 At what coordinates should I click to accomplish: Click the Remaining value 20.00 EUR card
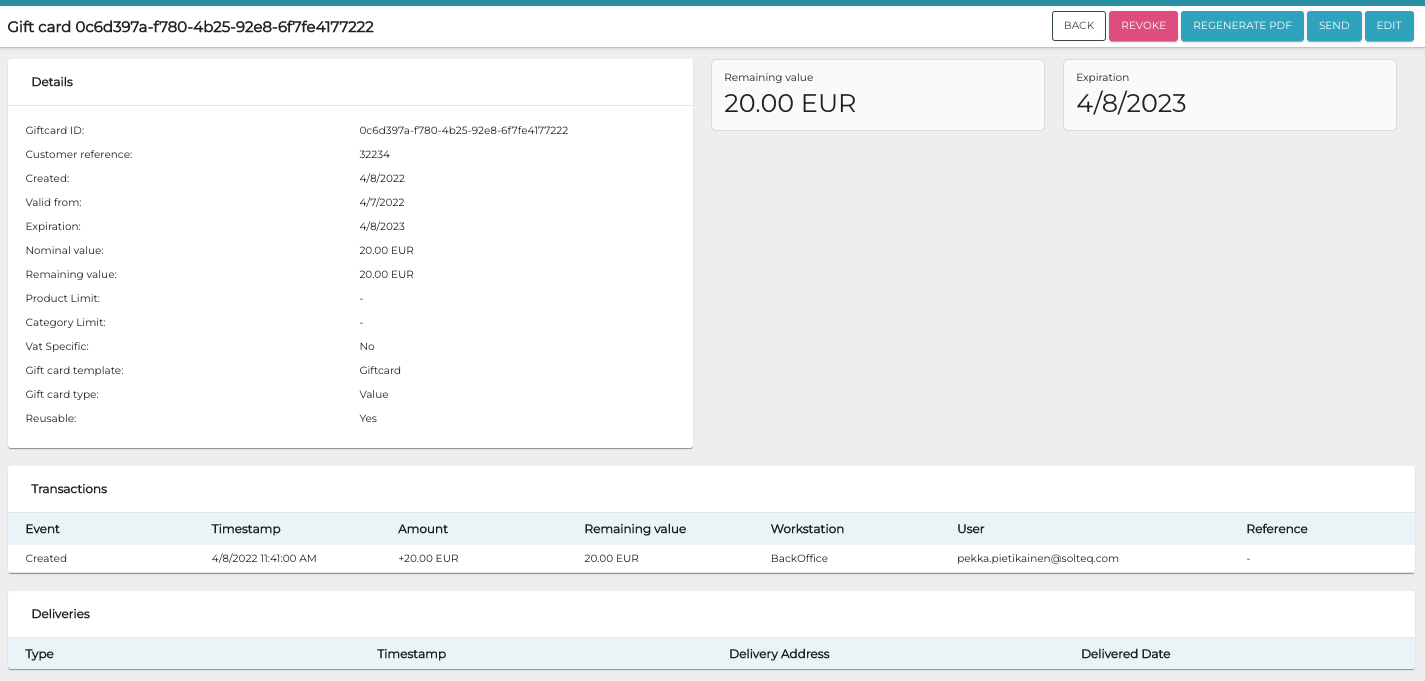click(877, 95)
